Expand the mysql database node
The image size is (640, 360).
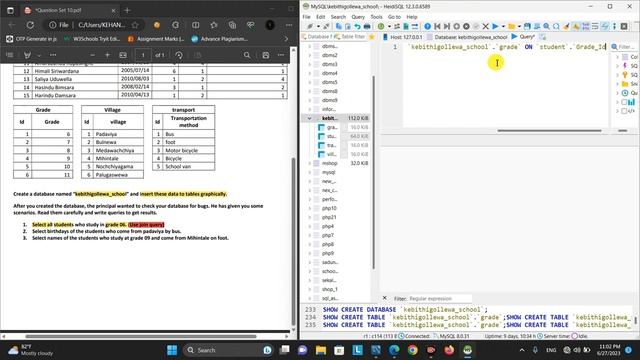(309, 172)
